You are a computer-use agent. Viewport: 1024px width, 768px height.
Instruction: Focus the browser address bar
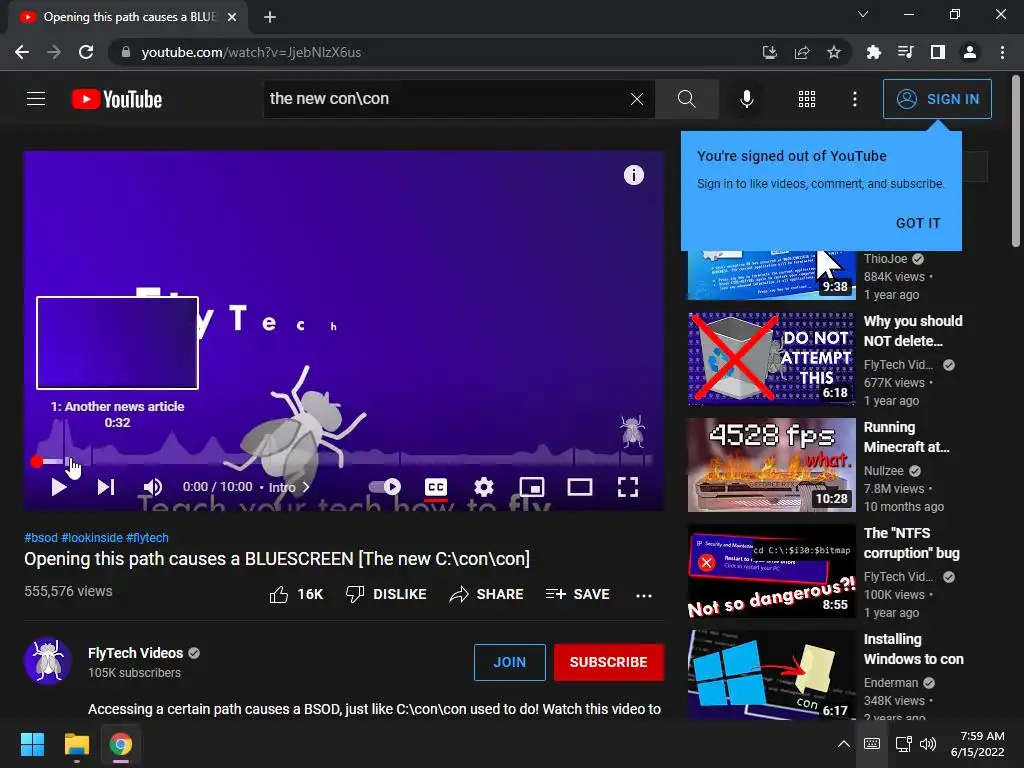tap(431, 52)
